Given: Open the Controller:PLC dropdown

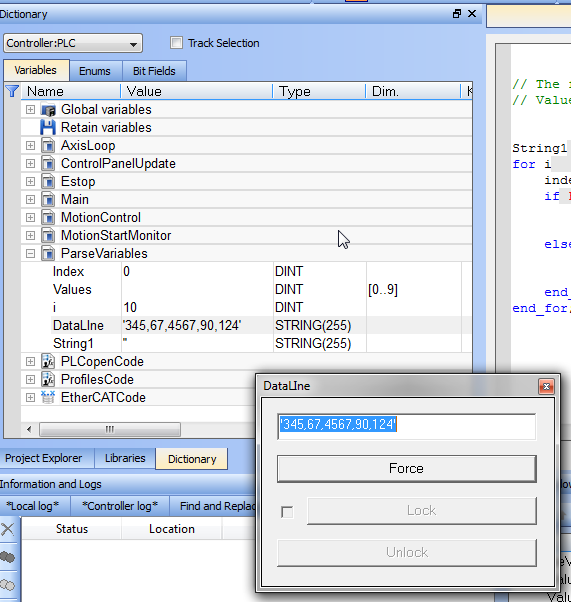Looking at the screenshot, I should click(73, 43).
